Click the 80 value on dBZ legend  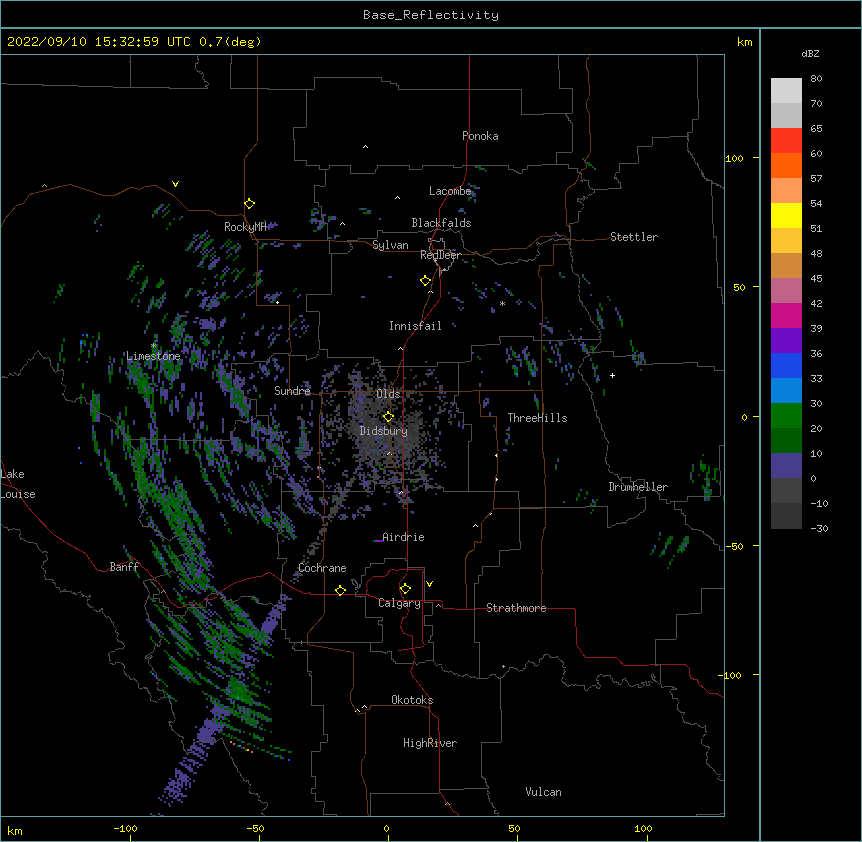coord(816,79)
